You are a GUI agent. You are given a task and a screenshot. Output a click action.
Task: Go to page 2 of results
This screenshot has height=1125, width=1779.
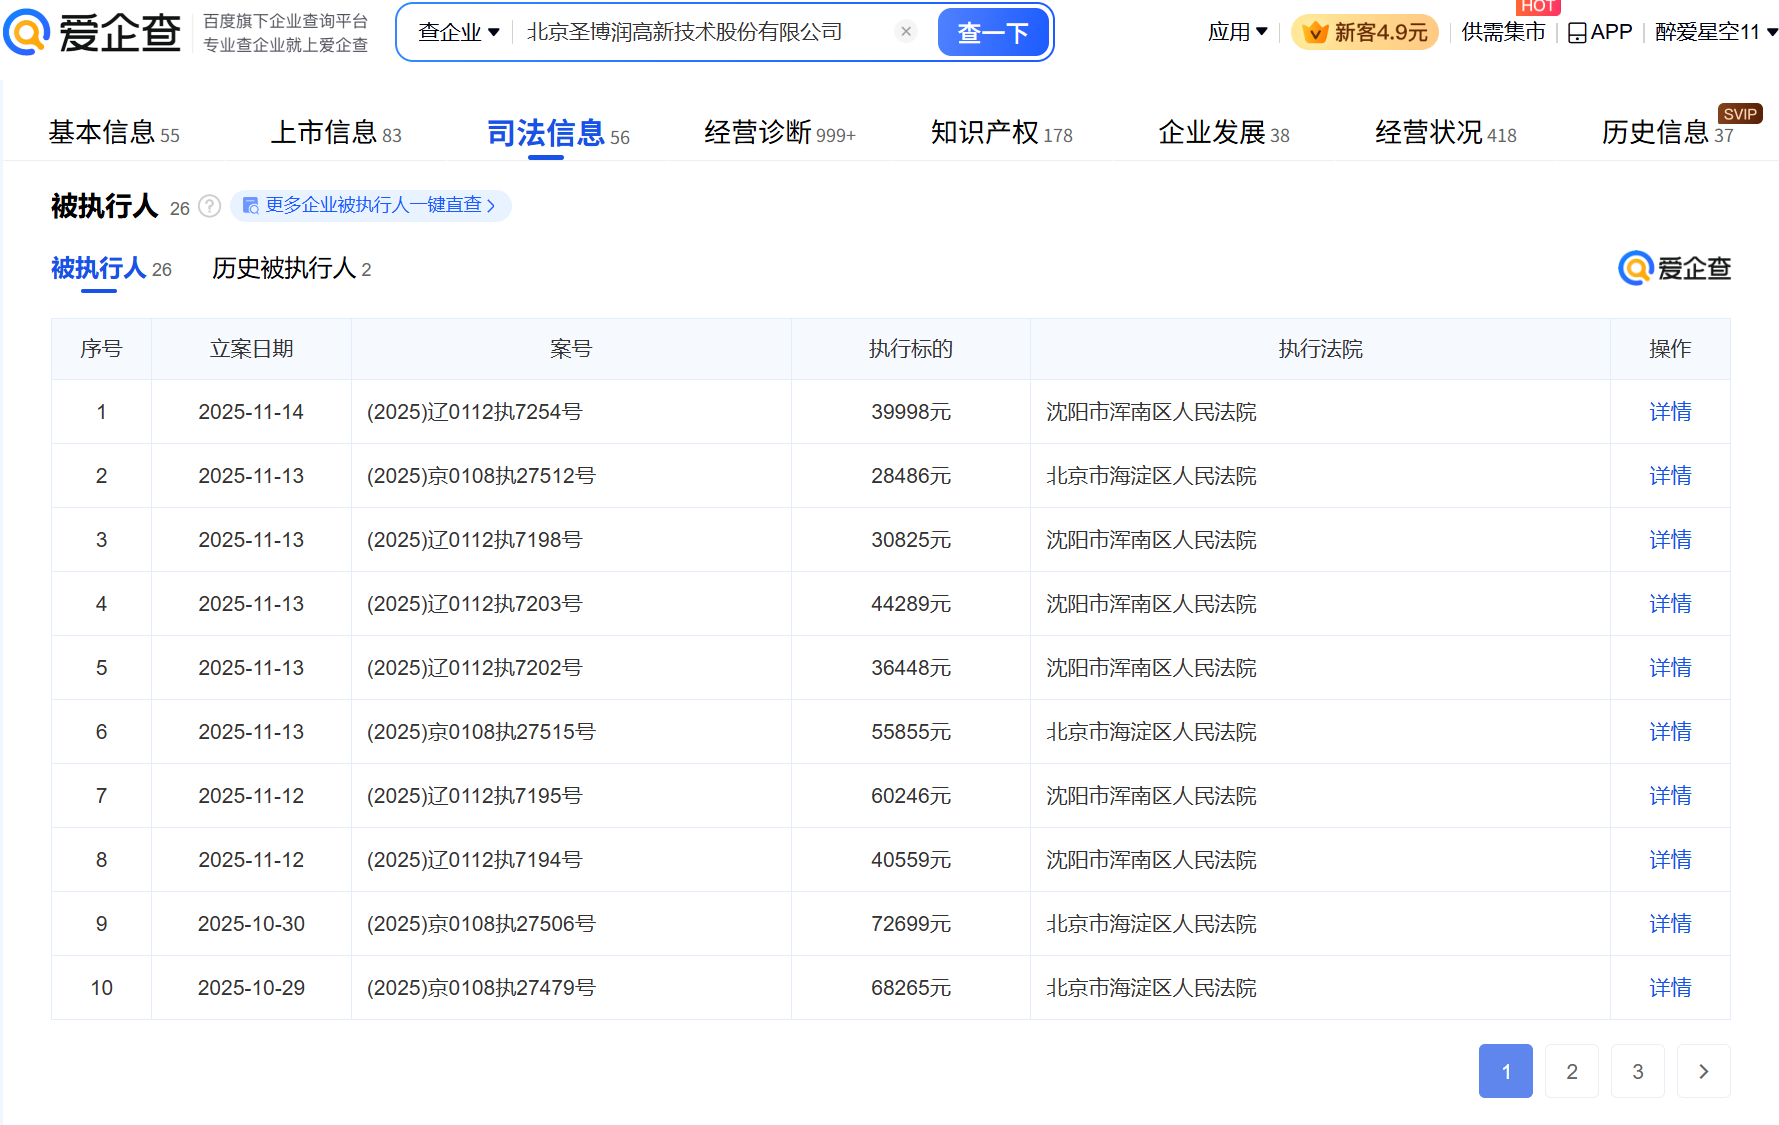[x=1571, y=1071]
